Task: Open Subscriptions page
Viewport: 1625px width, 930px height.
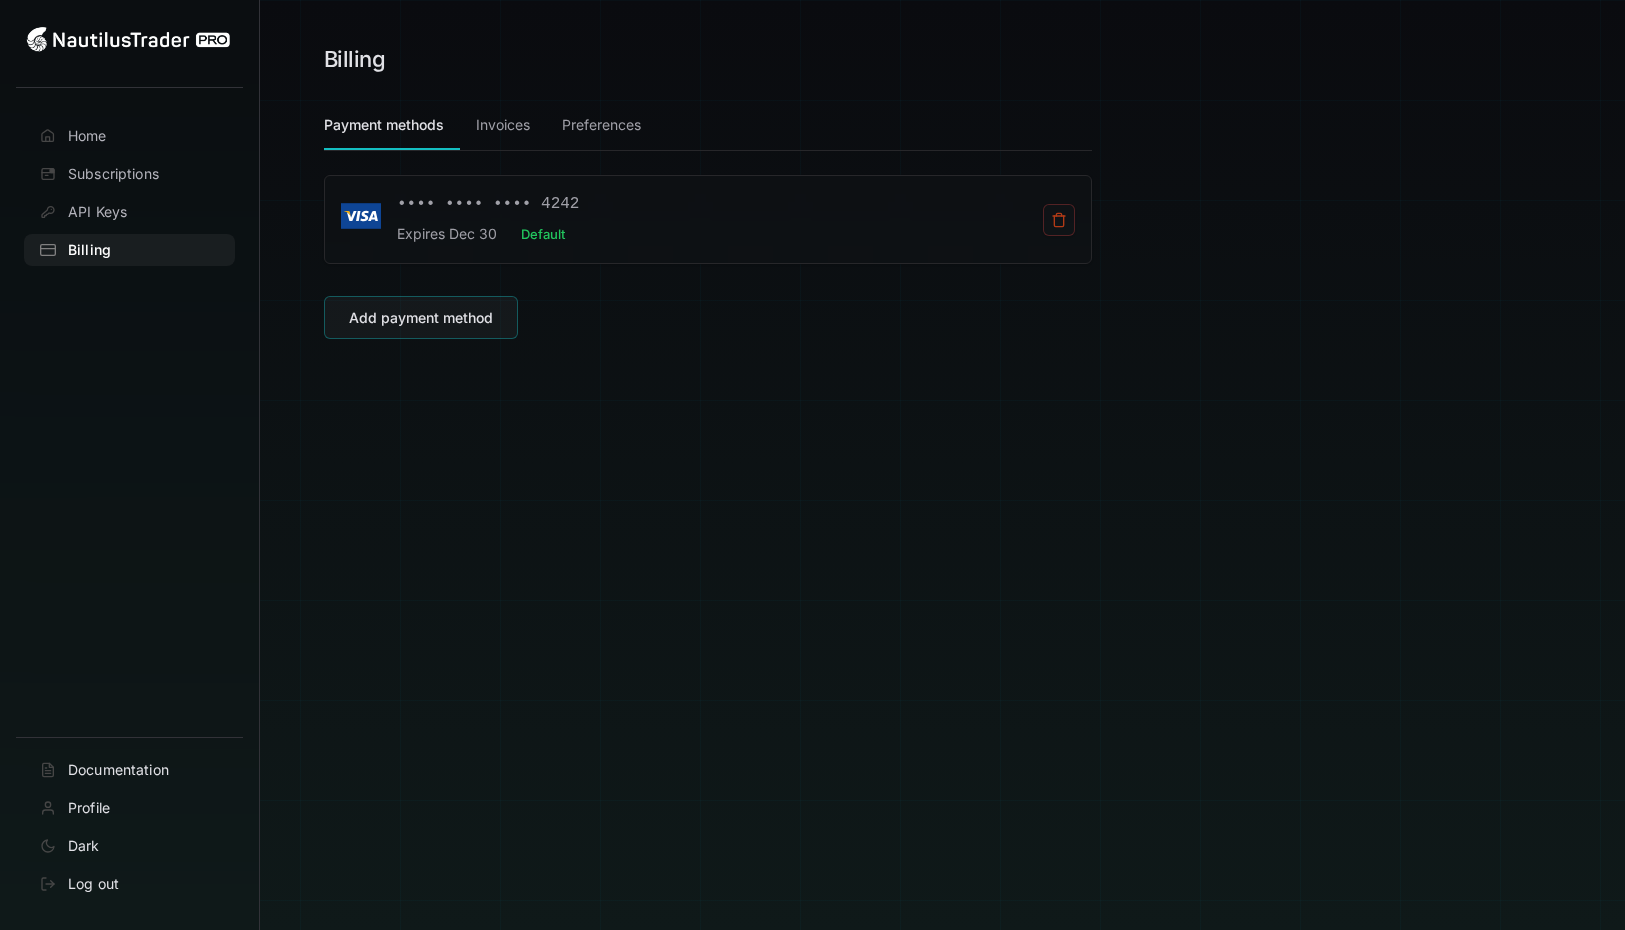Action: 129,174
